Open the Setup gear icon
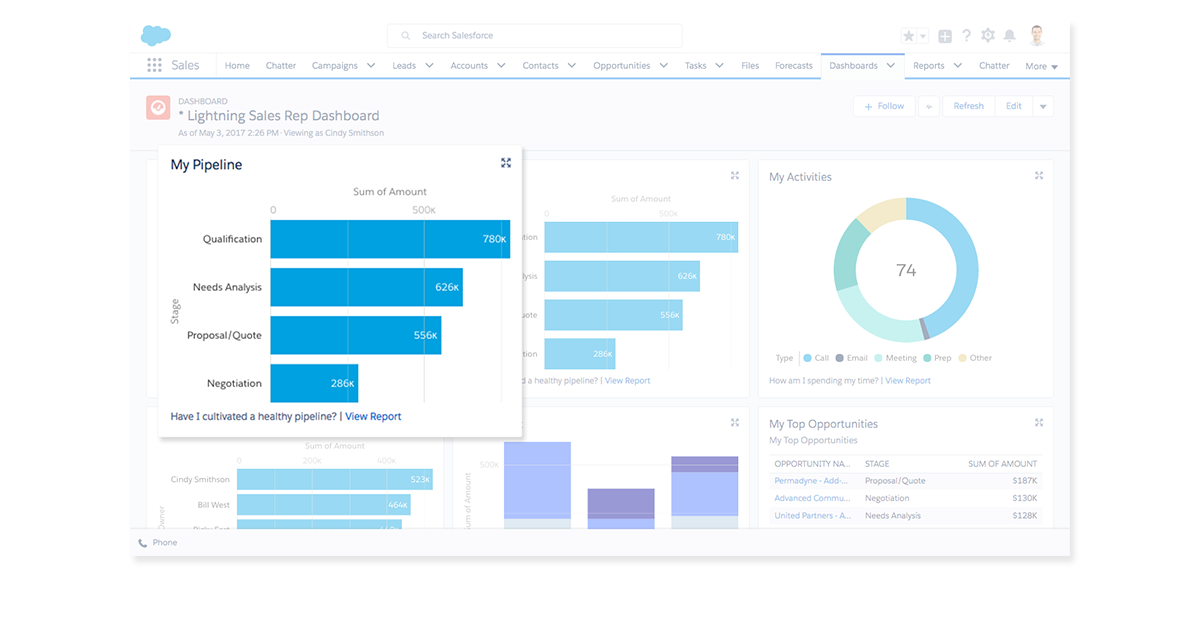The width and height of the screenshot is (1200, 640). tap(988, 36)
